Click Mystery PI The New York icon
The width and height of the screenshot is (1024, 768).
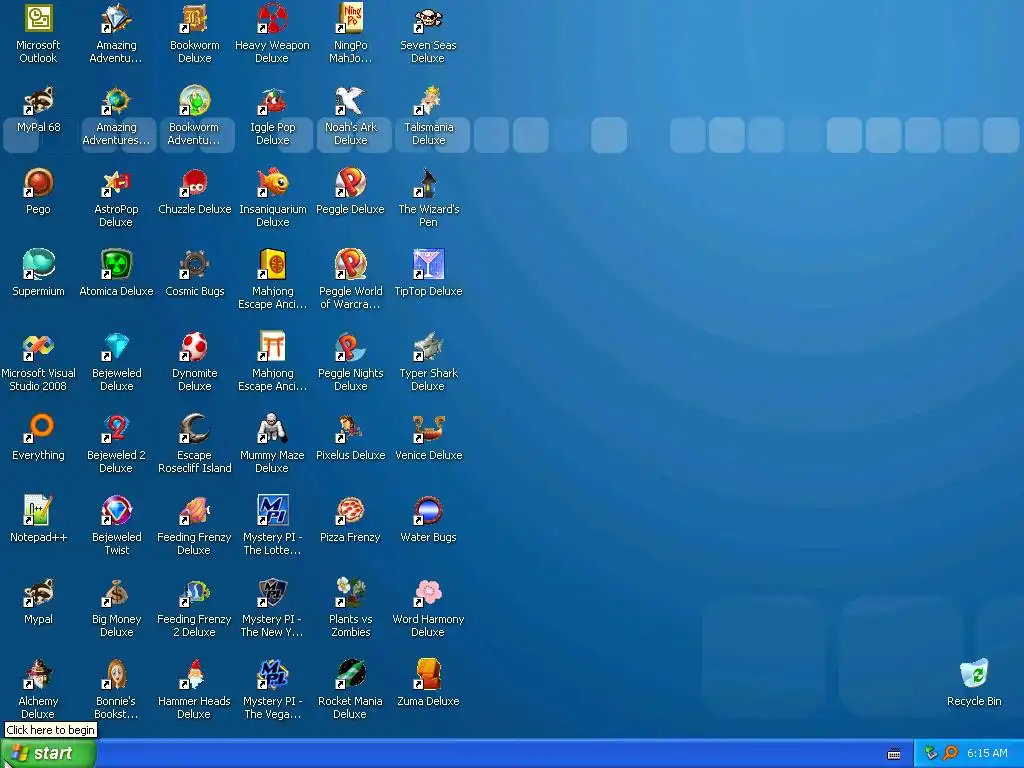(272, 592)
